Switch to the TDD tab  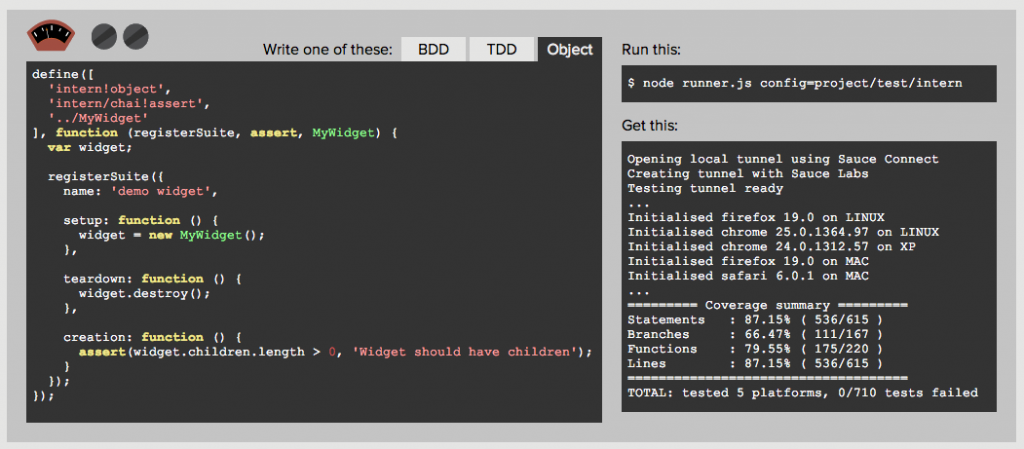coord(502,50)
